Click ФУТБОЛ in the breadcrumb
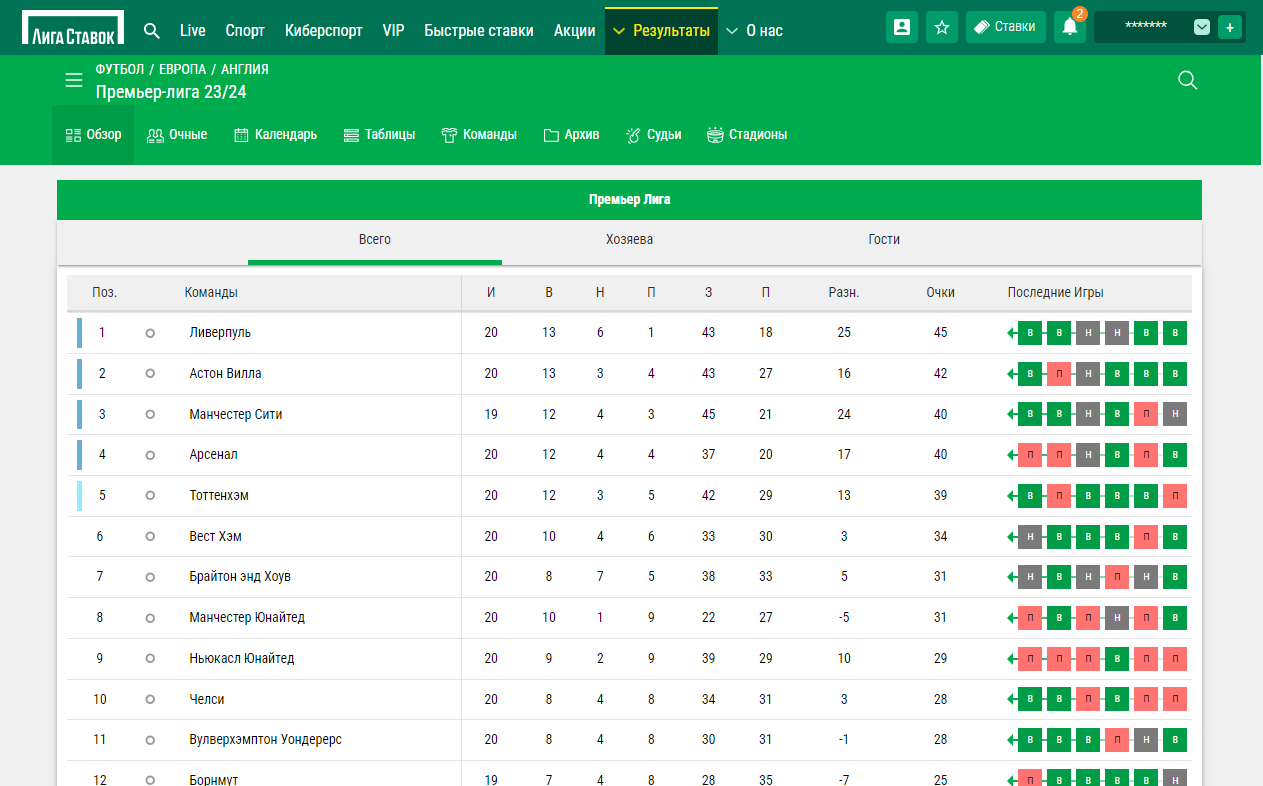This screenshot has width=1263, height=786. tap(119, 70)
